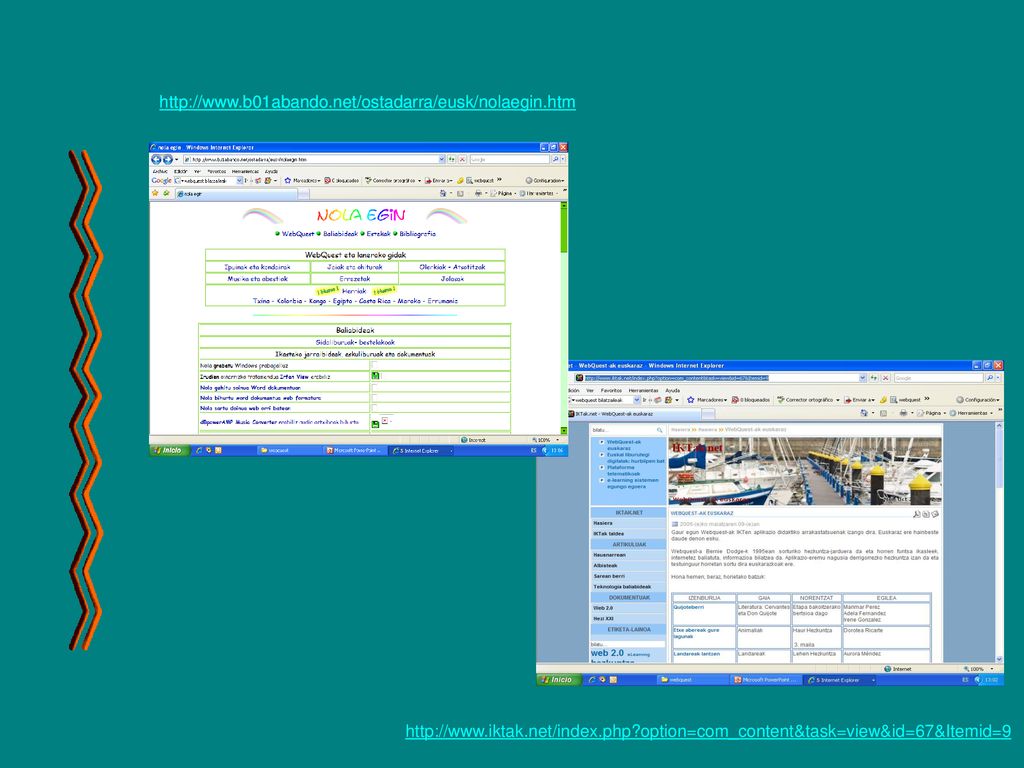Viewport: 1024px width, 768px height.
Task: Click the email icon beside article heading
Action: coord(935,514)
